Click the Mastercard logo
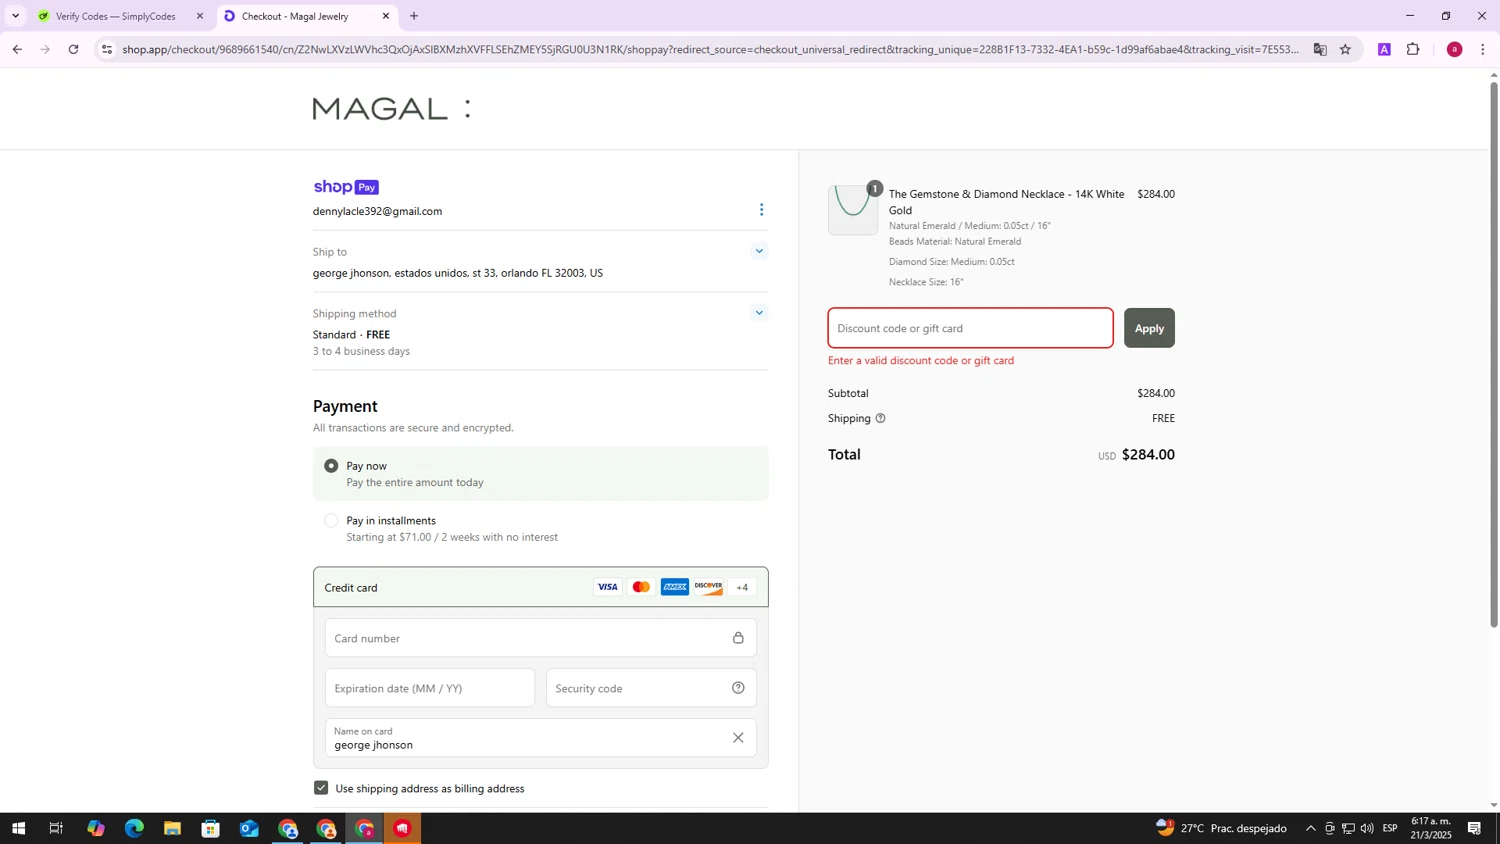 pyautogui.click(x=641, y=587)
